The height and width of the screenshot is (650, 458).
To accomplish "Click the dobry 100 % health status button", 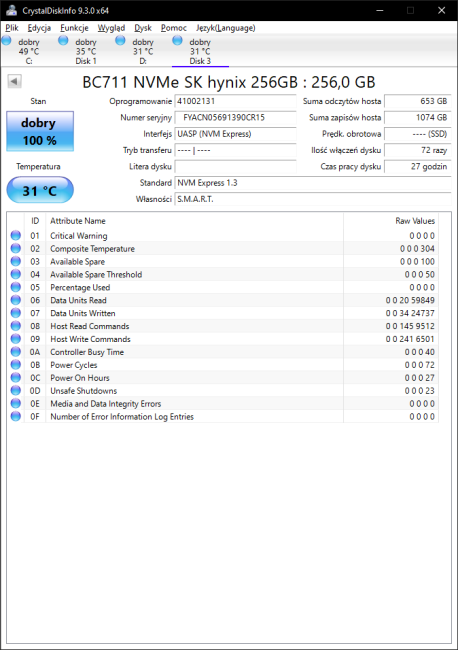I will 40,131.
